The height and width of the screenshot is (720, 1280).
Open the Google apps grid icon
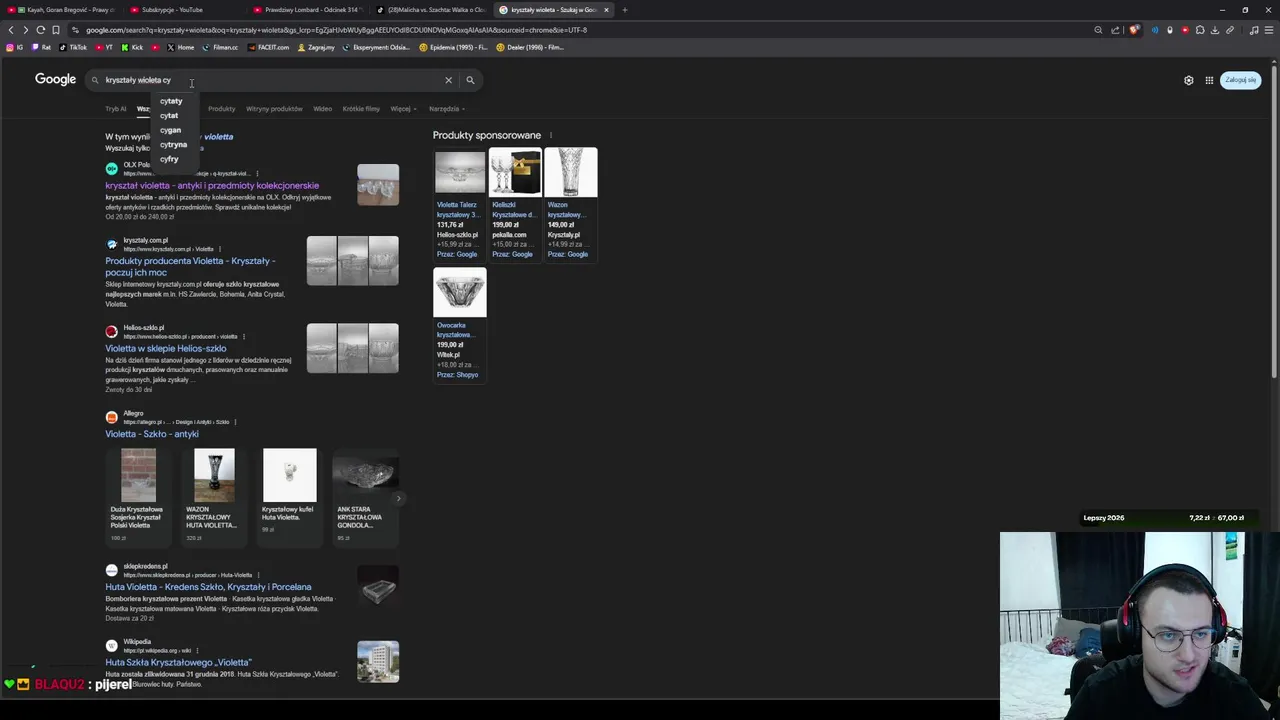pos(1209,80)
